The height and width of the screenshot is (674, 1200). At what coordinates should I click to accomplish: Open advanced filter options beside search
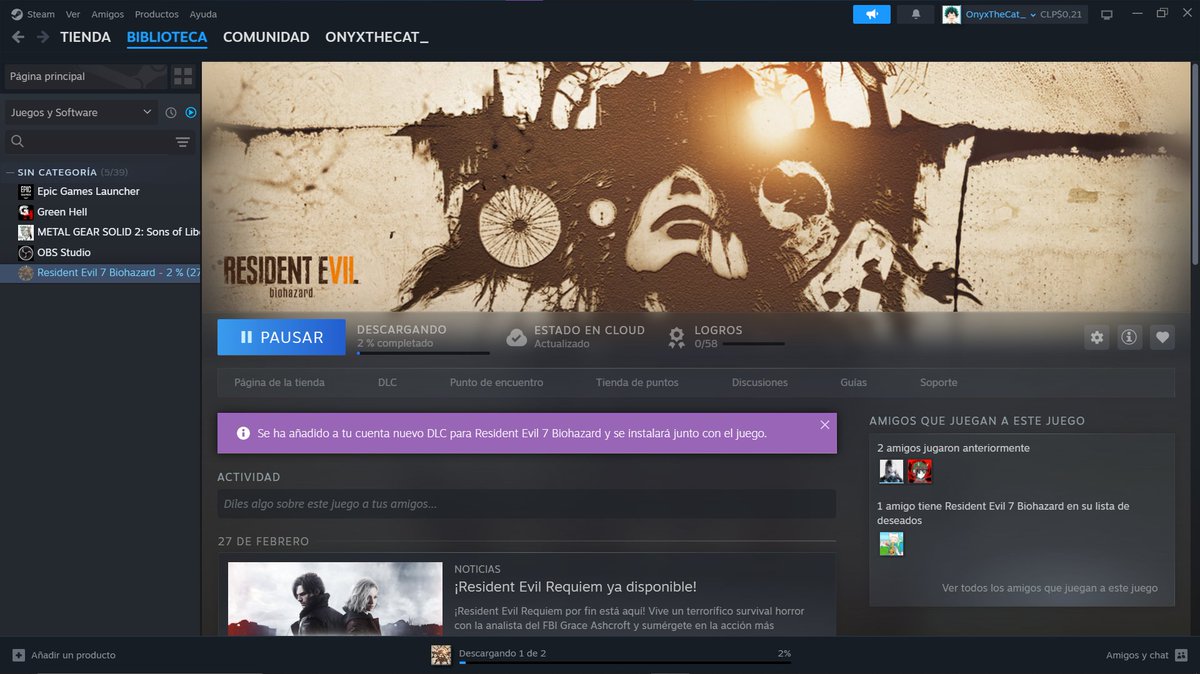pos(182,142)
